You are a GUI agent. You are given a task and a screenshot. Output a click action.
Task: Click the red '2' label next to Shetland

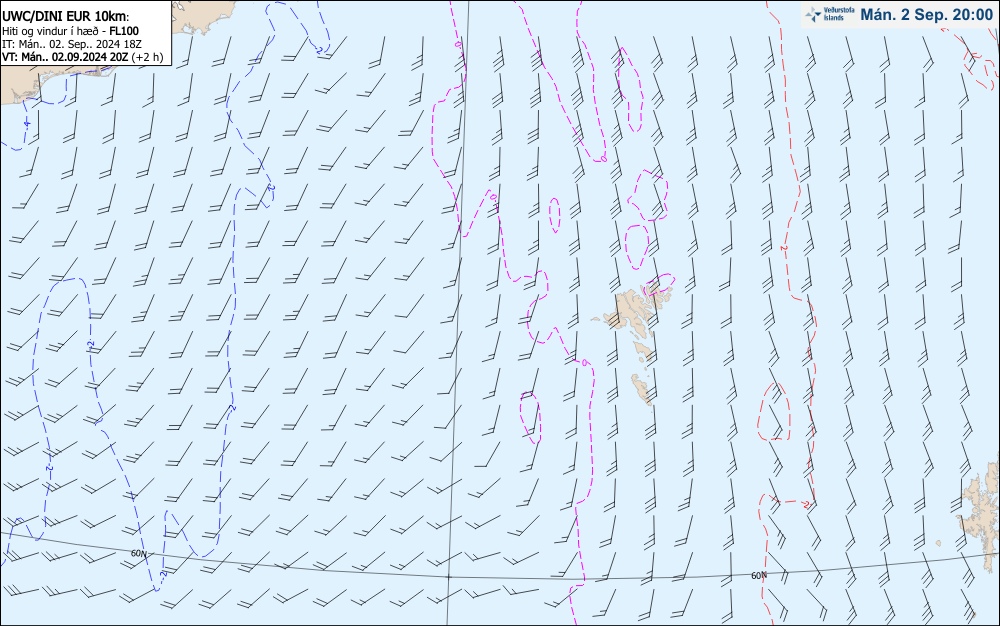806,504
